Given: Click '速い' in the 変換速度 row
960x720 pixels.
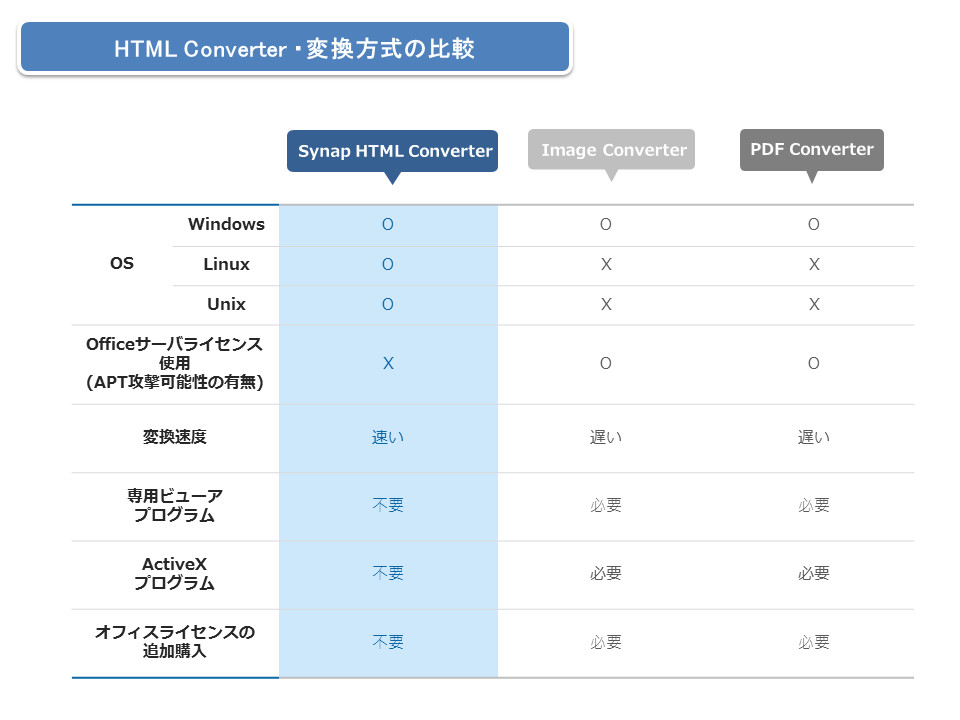Looking at the screenshot, I should click(x=388, y=437).
